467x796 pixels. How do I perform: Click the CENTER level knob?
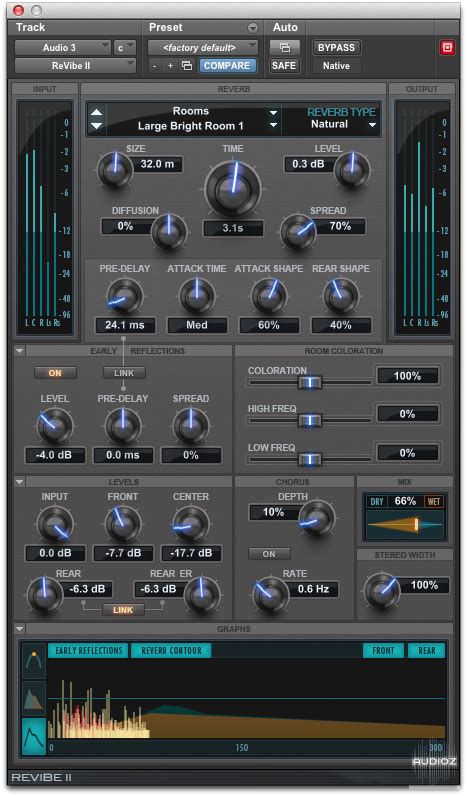click(x=190, y=524)
